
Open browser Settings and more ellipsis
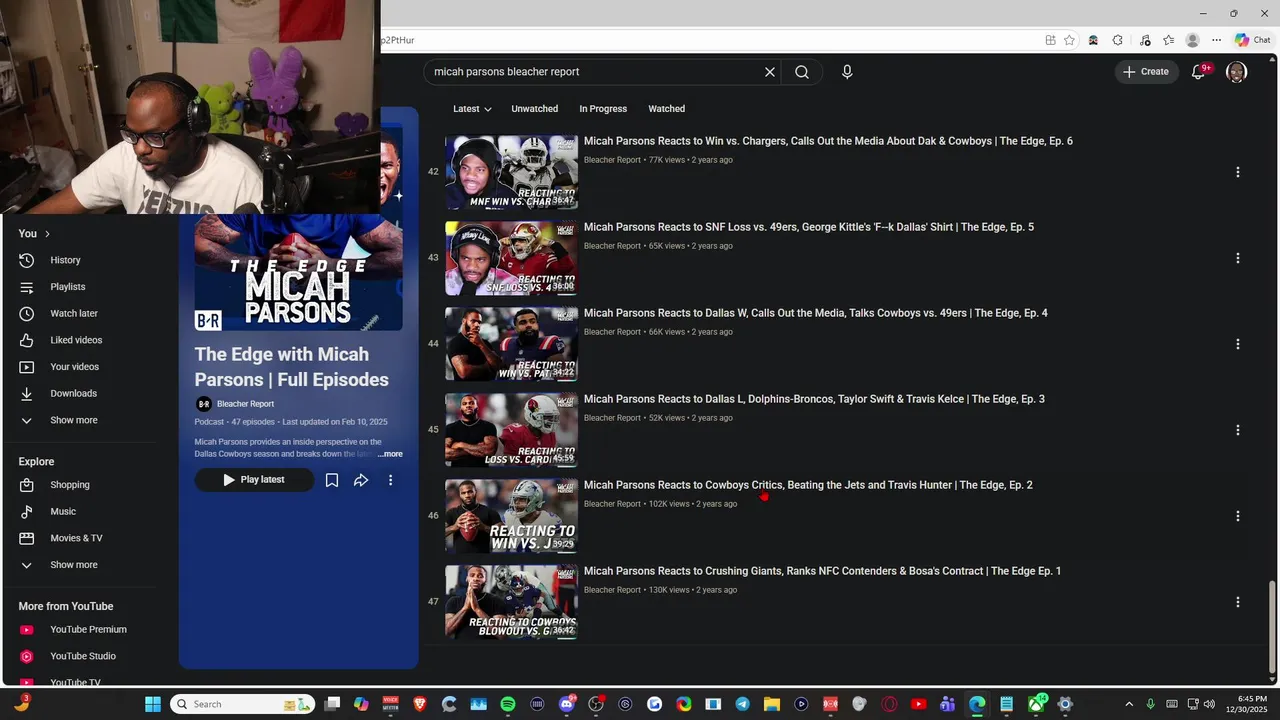point(1216,40)
